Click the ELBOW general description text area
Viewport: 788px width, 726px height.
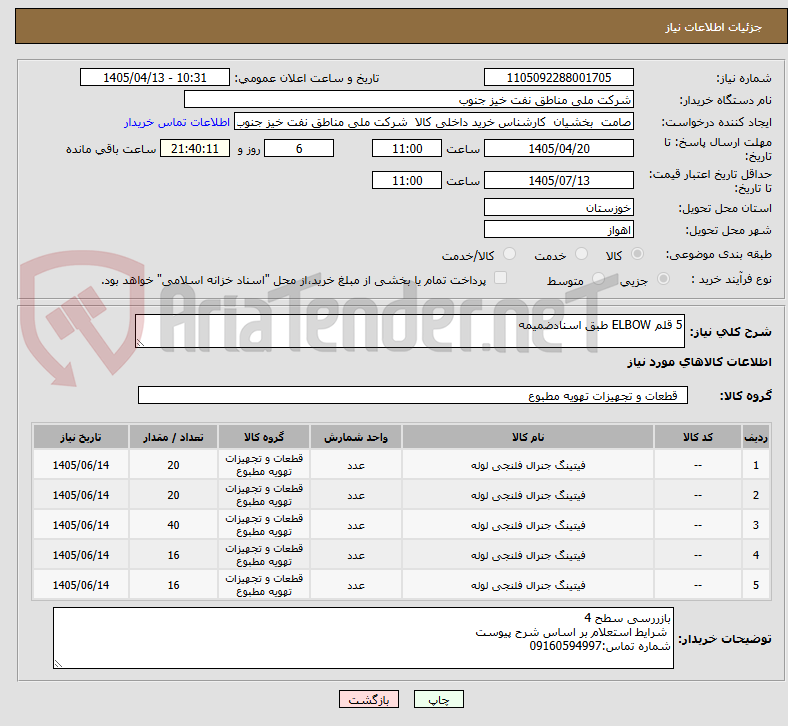coord(410,331)
